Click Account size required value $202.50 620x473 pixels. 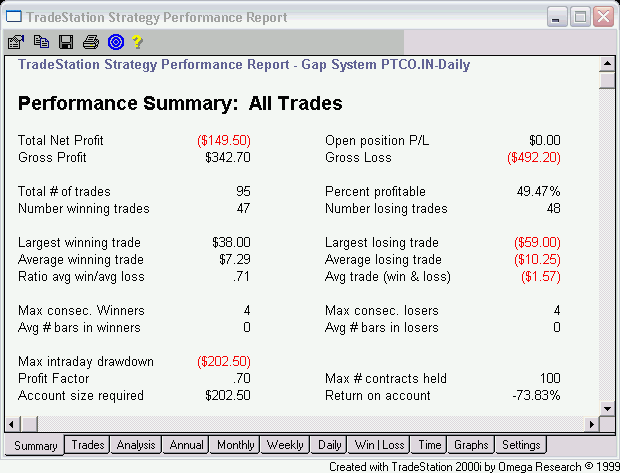click(x=228, y=395)
